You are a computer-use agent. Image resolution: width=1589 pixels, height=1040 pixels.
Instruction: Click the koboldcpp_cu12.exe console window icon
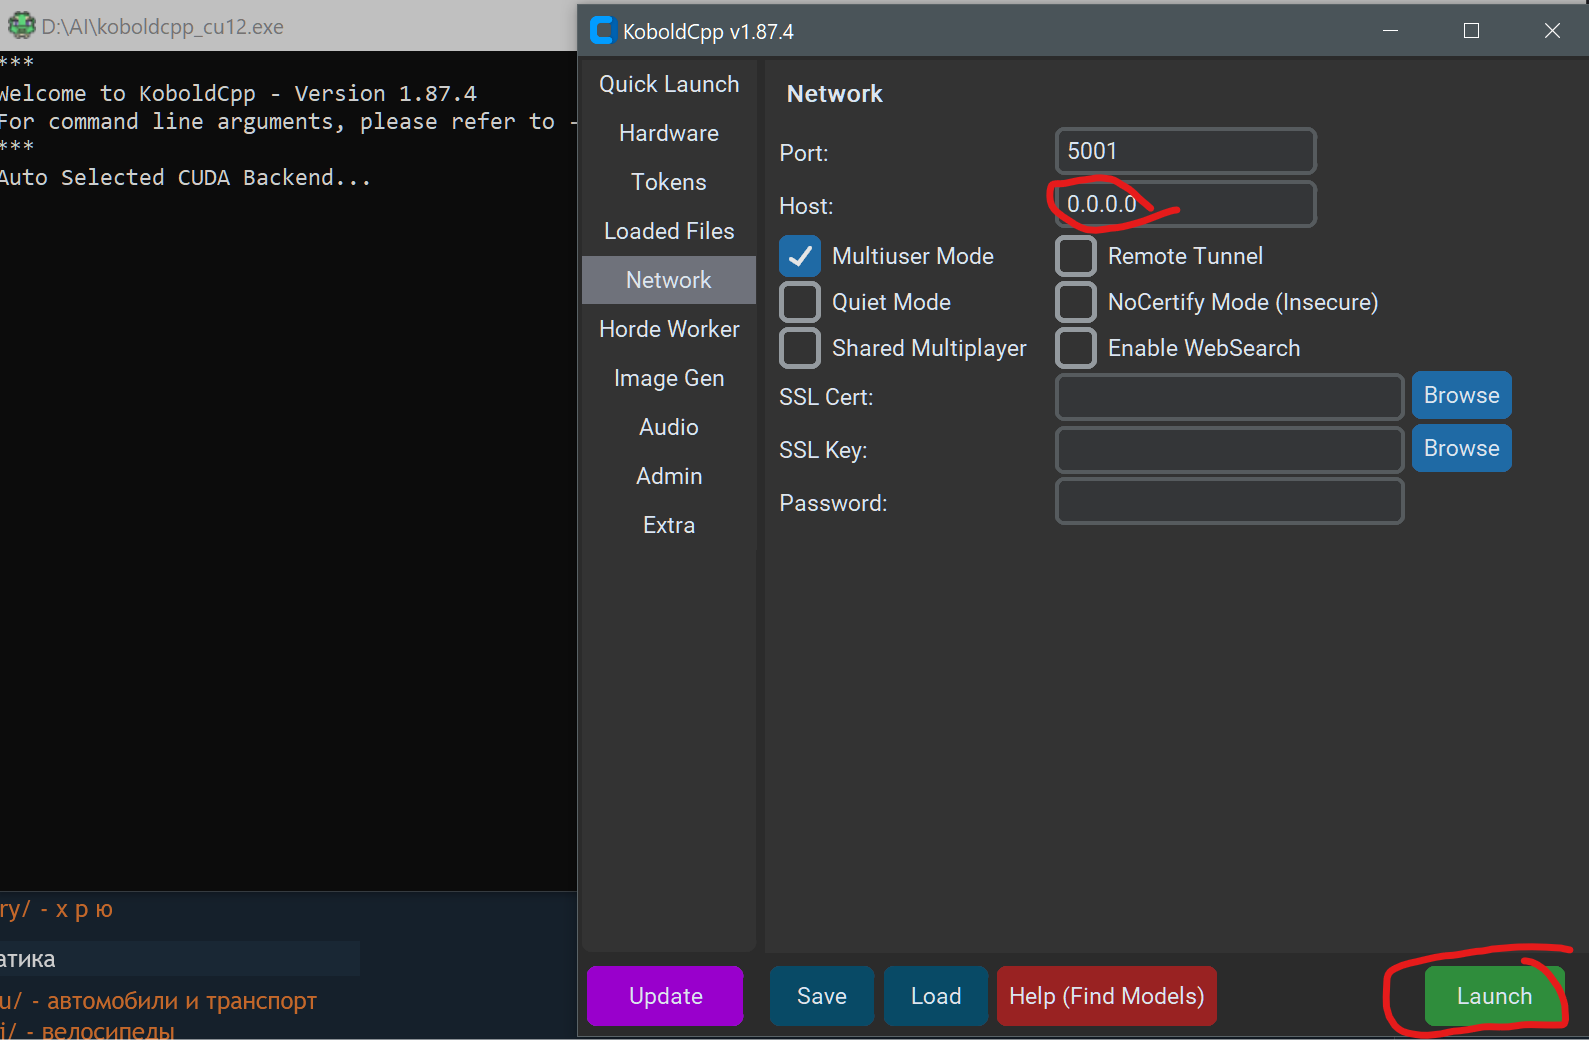[21, 26]
